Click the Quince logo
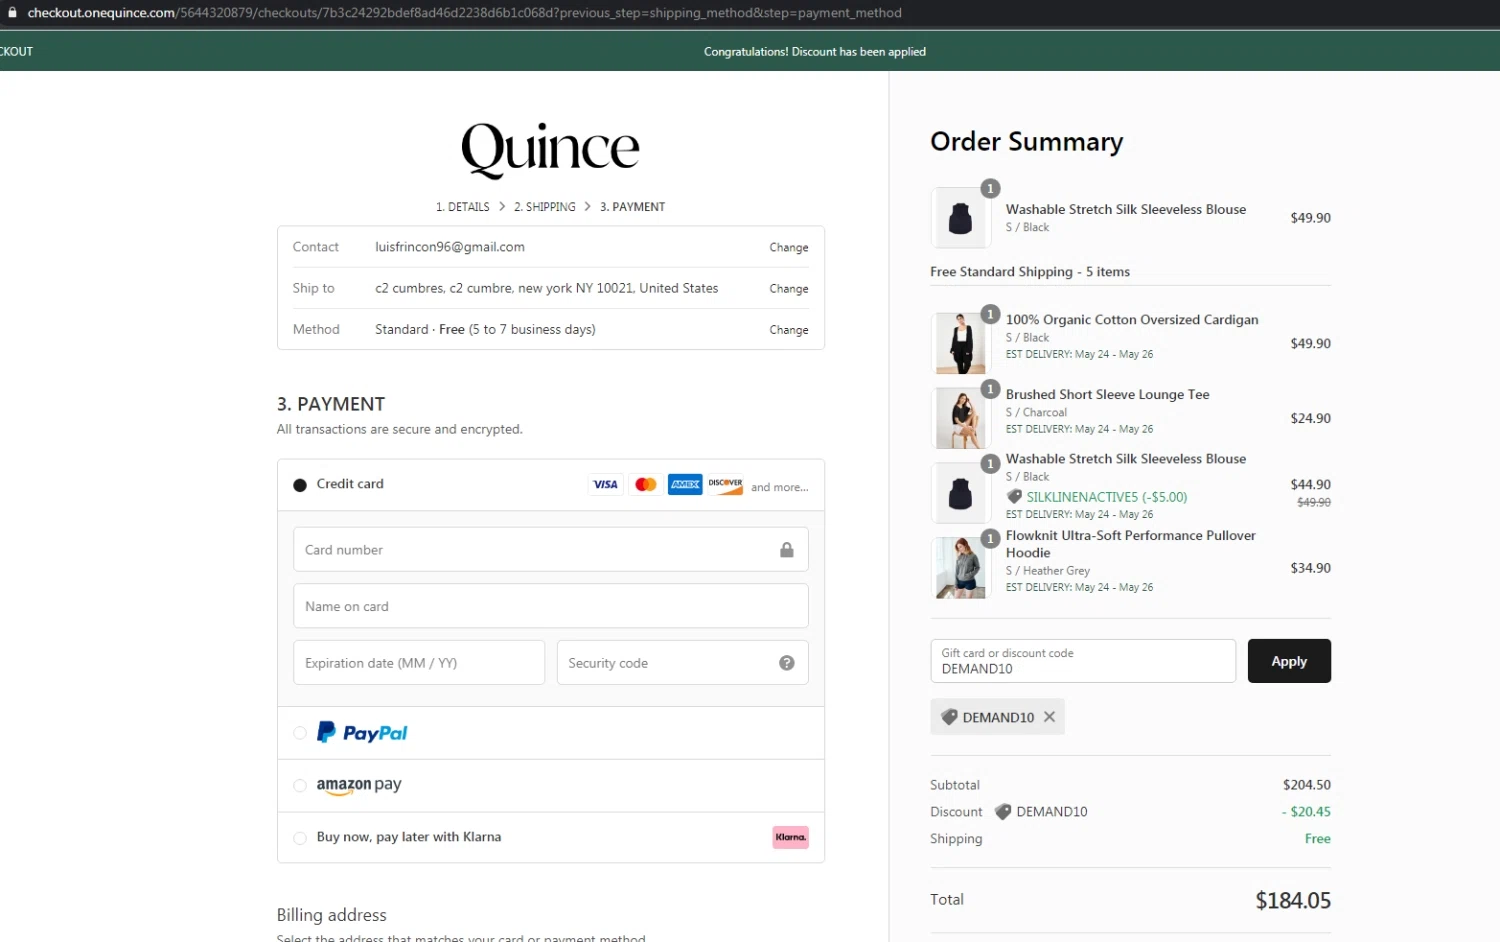1500x942 pixels. point(550,150)
